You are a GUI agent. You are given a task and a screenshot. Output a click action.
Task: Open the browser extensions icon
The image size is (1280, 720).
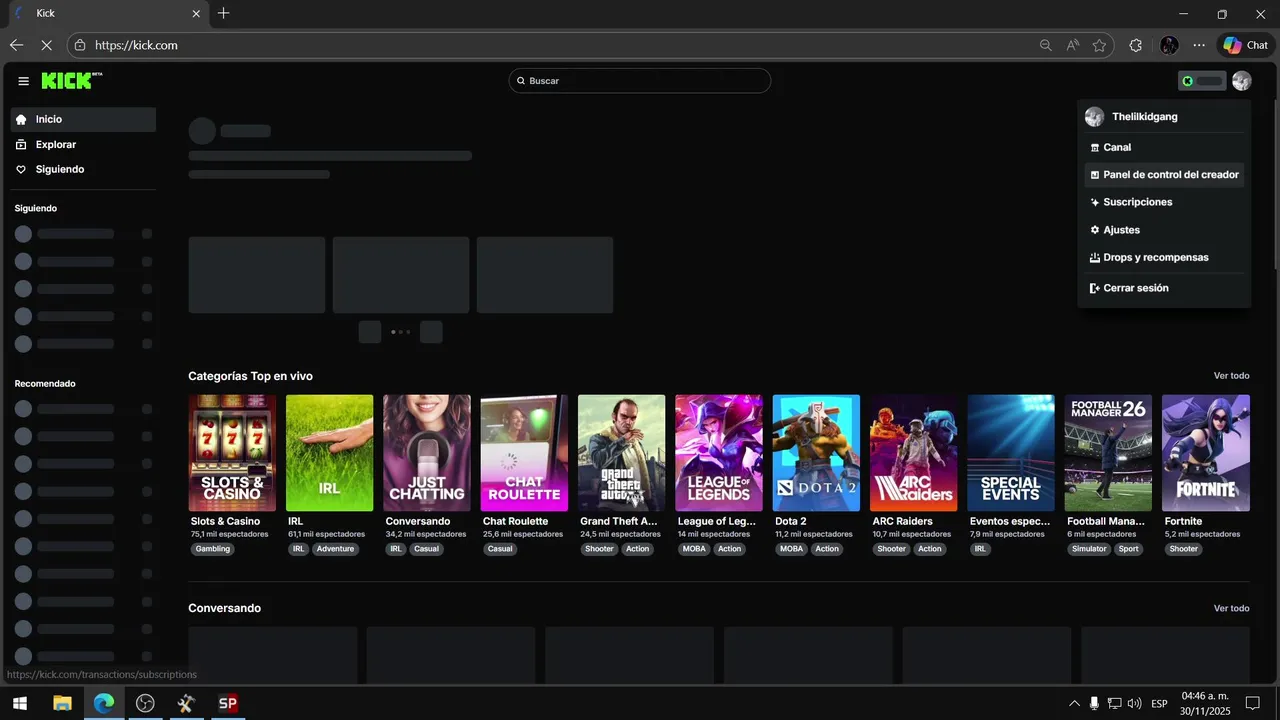[1135, 45]
